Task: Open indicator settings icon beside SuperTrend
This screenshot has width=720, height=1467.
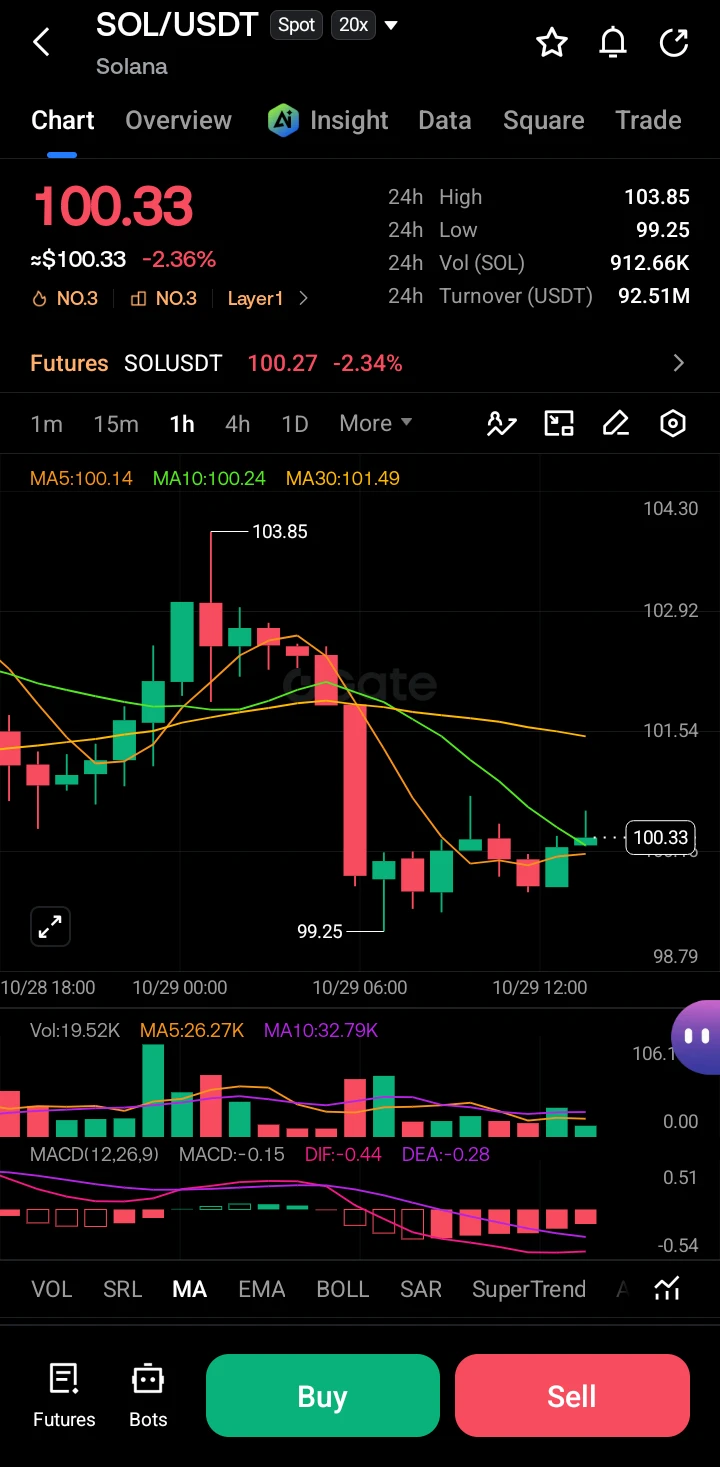Action: (667, 1289)
